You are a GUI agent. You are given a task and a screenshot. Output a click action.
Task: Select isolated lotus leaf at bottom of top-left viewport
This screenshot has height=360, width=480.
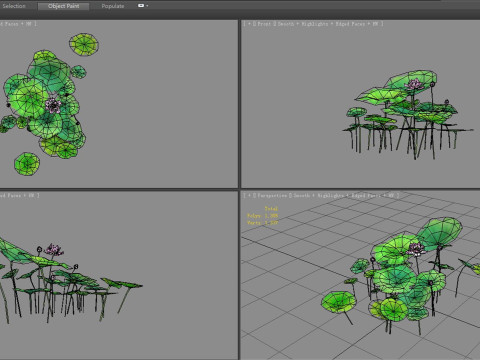pyautogui.click(x=27, y=164)
